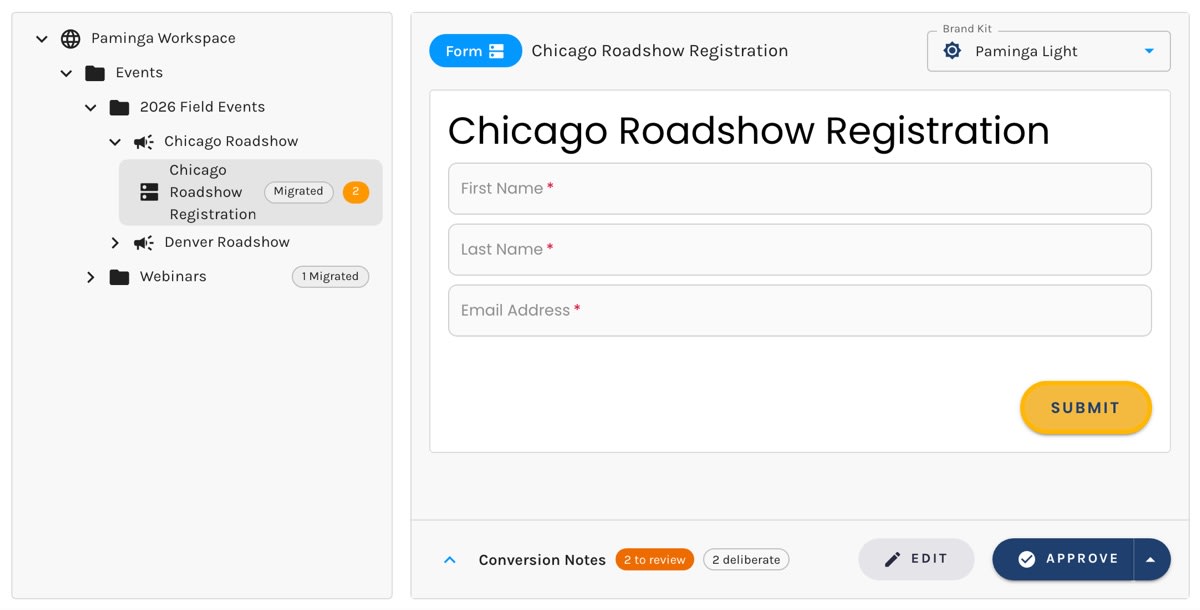Select the Paminga Workspace label
1200x610 pixels.
163,39
